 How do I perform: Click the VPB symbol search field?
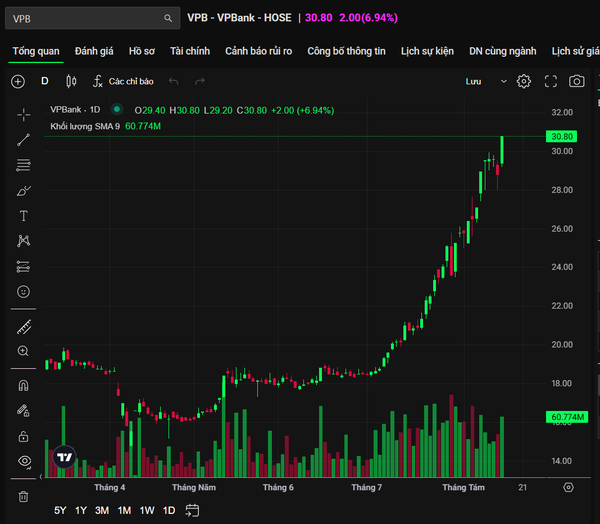(92, 18)
